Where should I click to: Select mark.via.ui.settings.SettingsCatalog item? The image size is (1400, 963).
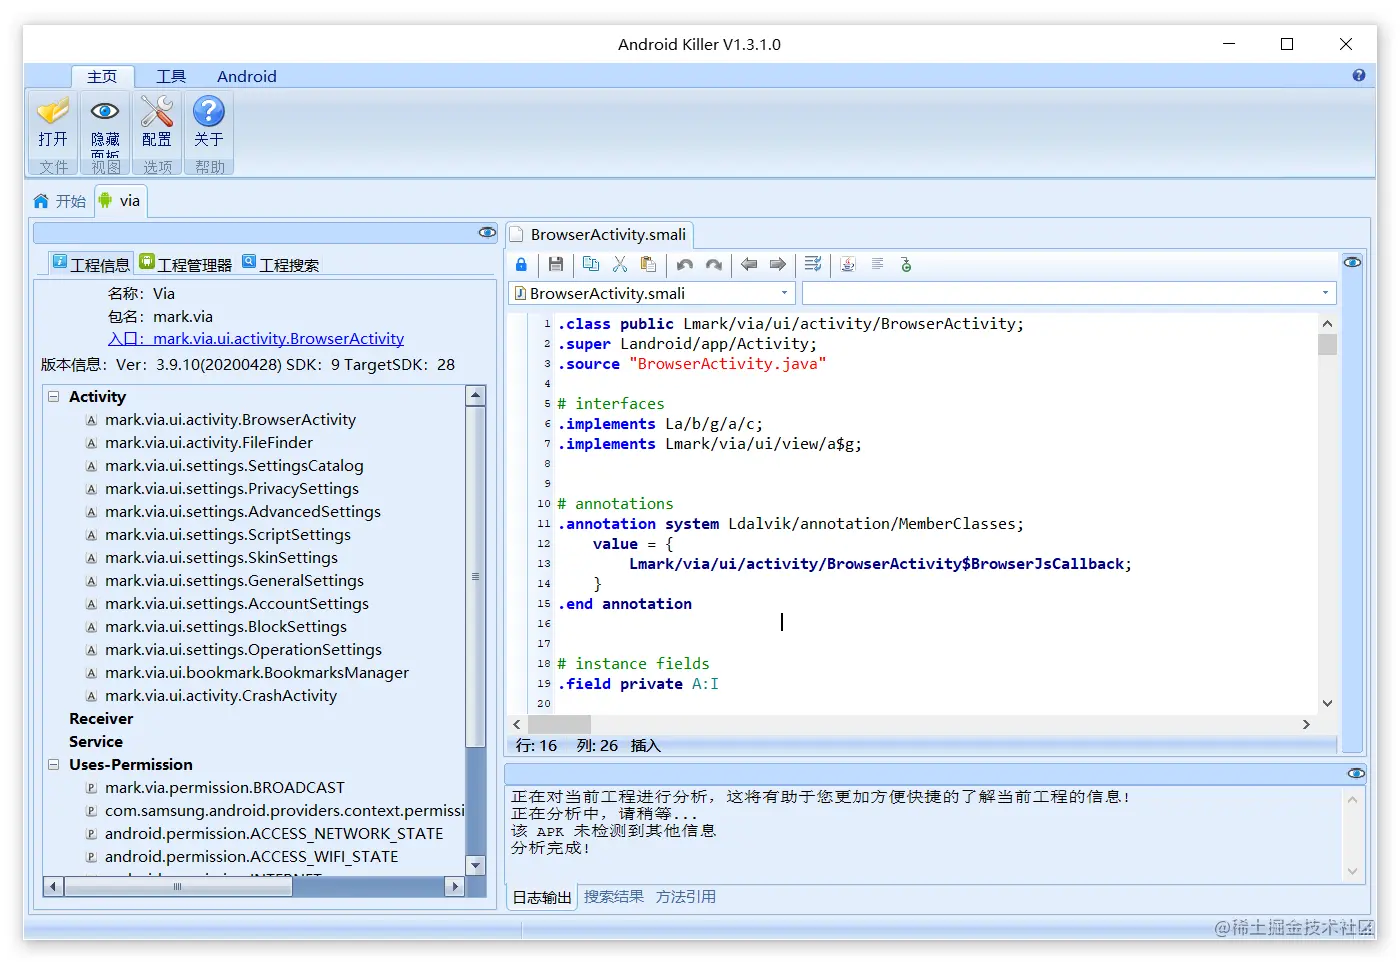[234, 466]
